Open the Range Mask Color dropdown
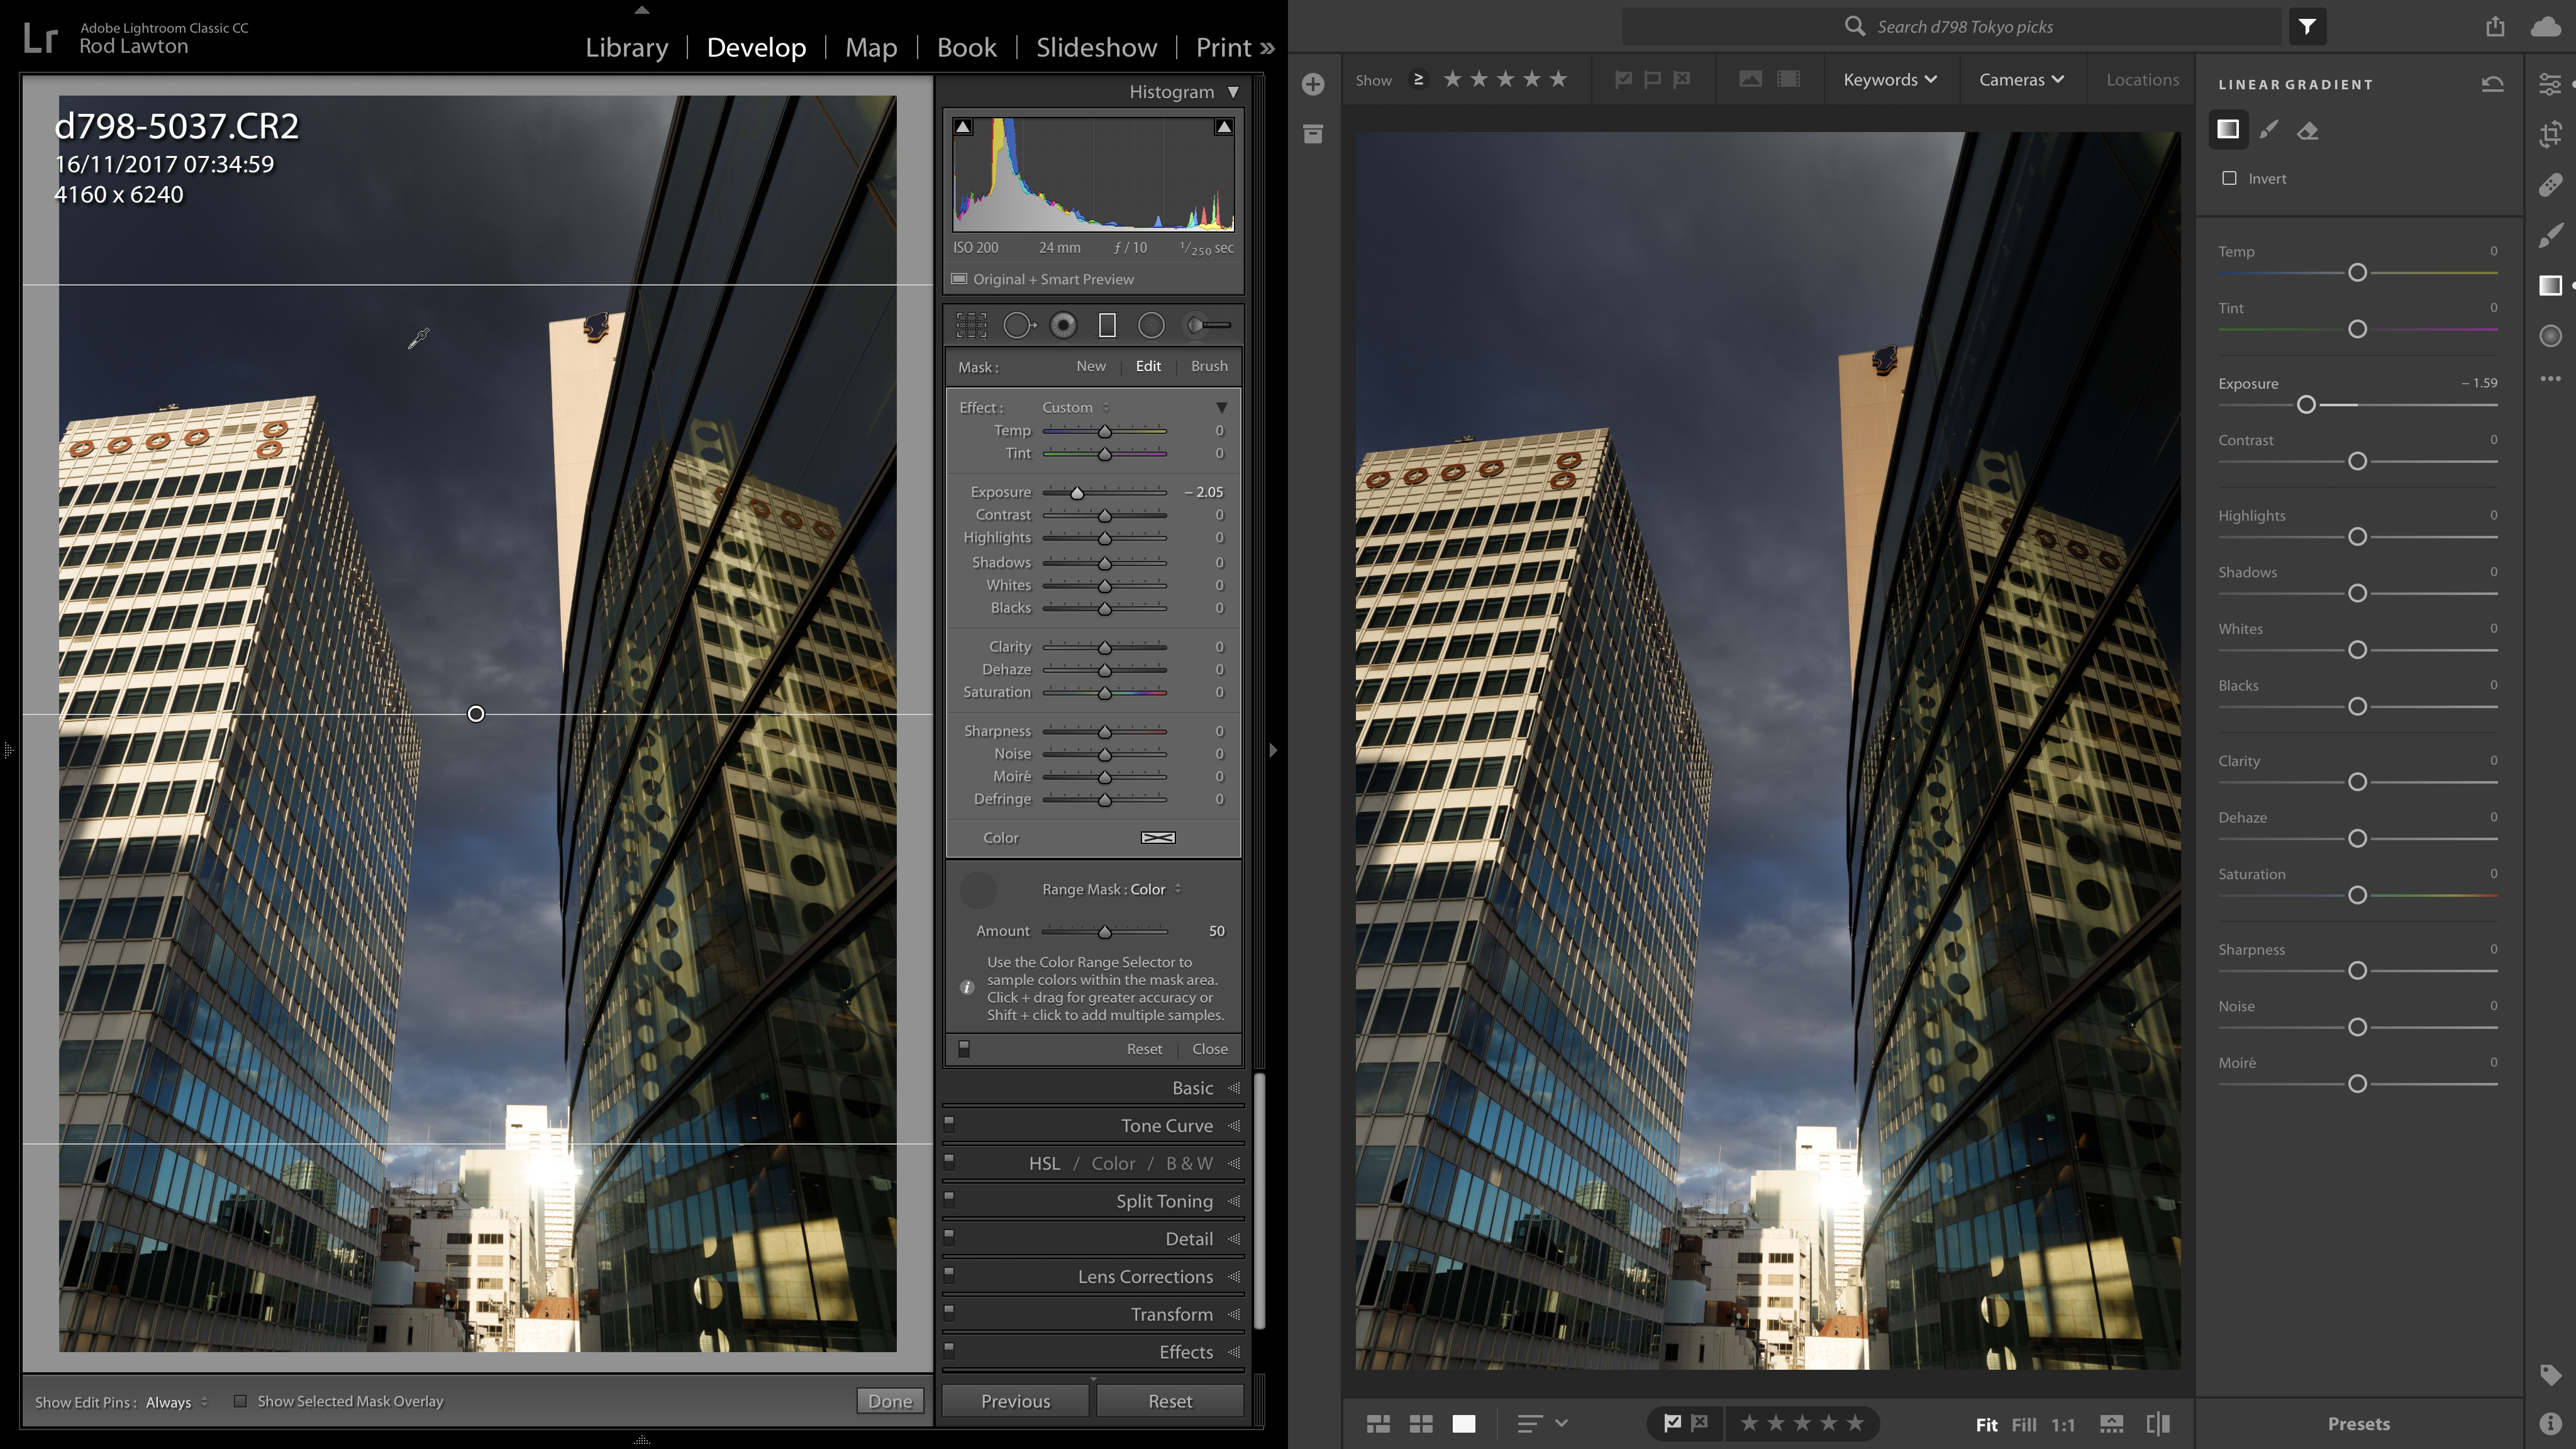 [1152, 888]
